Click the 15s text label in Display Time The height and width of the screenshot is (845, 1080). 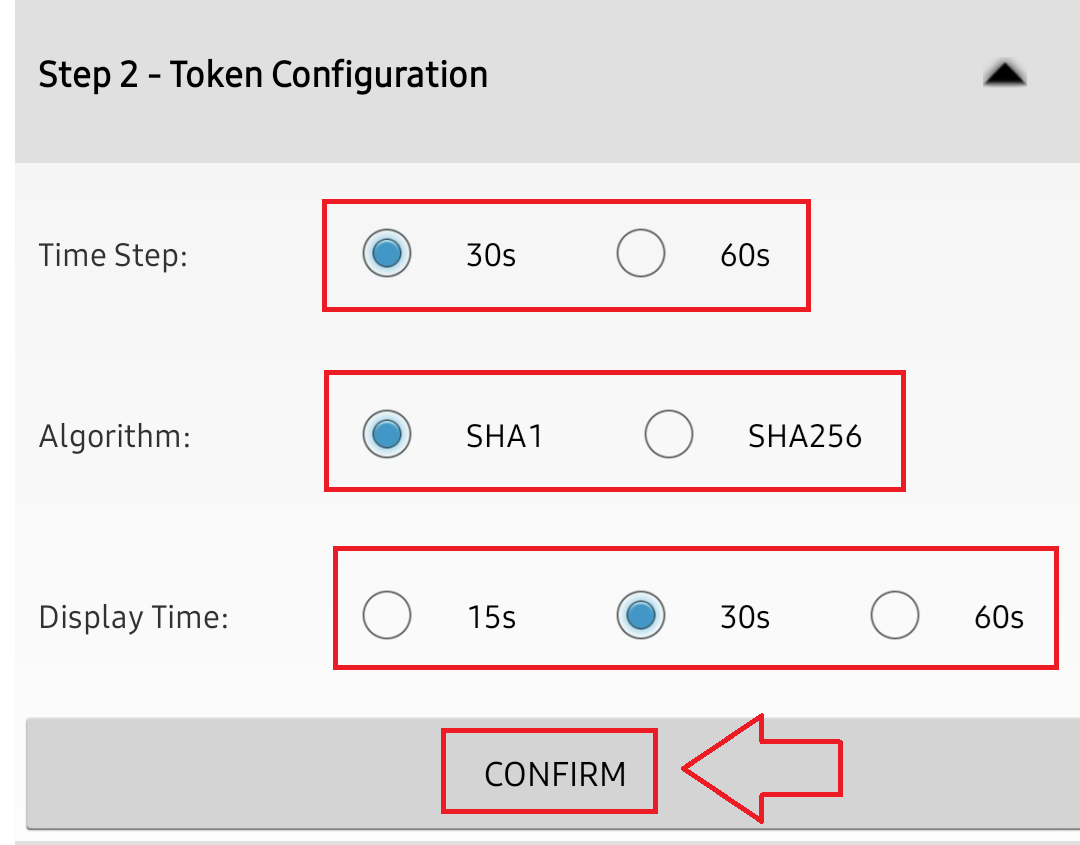pos(491,618)
